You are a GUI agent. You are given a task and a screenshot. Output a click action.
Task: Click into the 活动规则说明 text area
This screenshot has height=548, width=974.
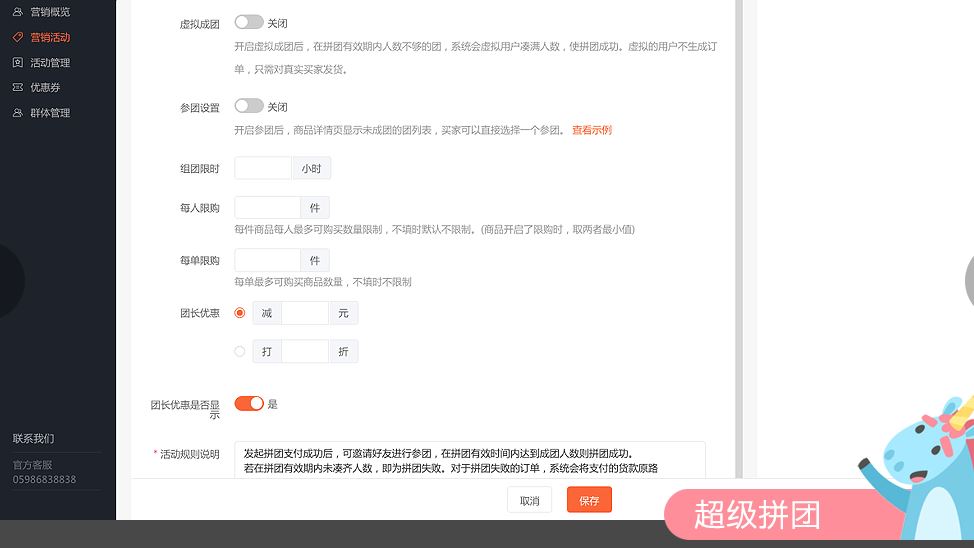[x=469, y=459]
